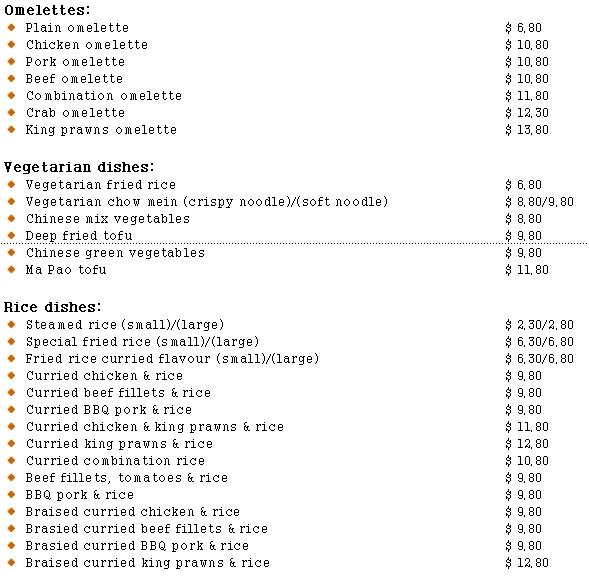Image resolution: width=589 pixels, height=585 pixels.
Task: Click the $ 2.30/2.80 steamed rice price
Action: (x=539, y=325)
